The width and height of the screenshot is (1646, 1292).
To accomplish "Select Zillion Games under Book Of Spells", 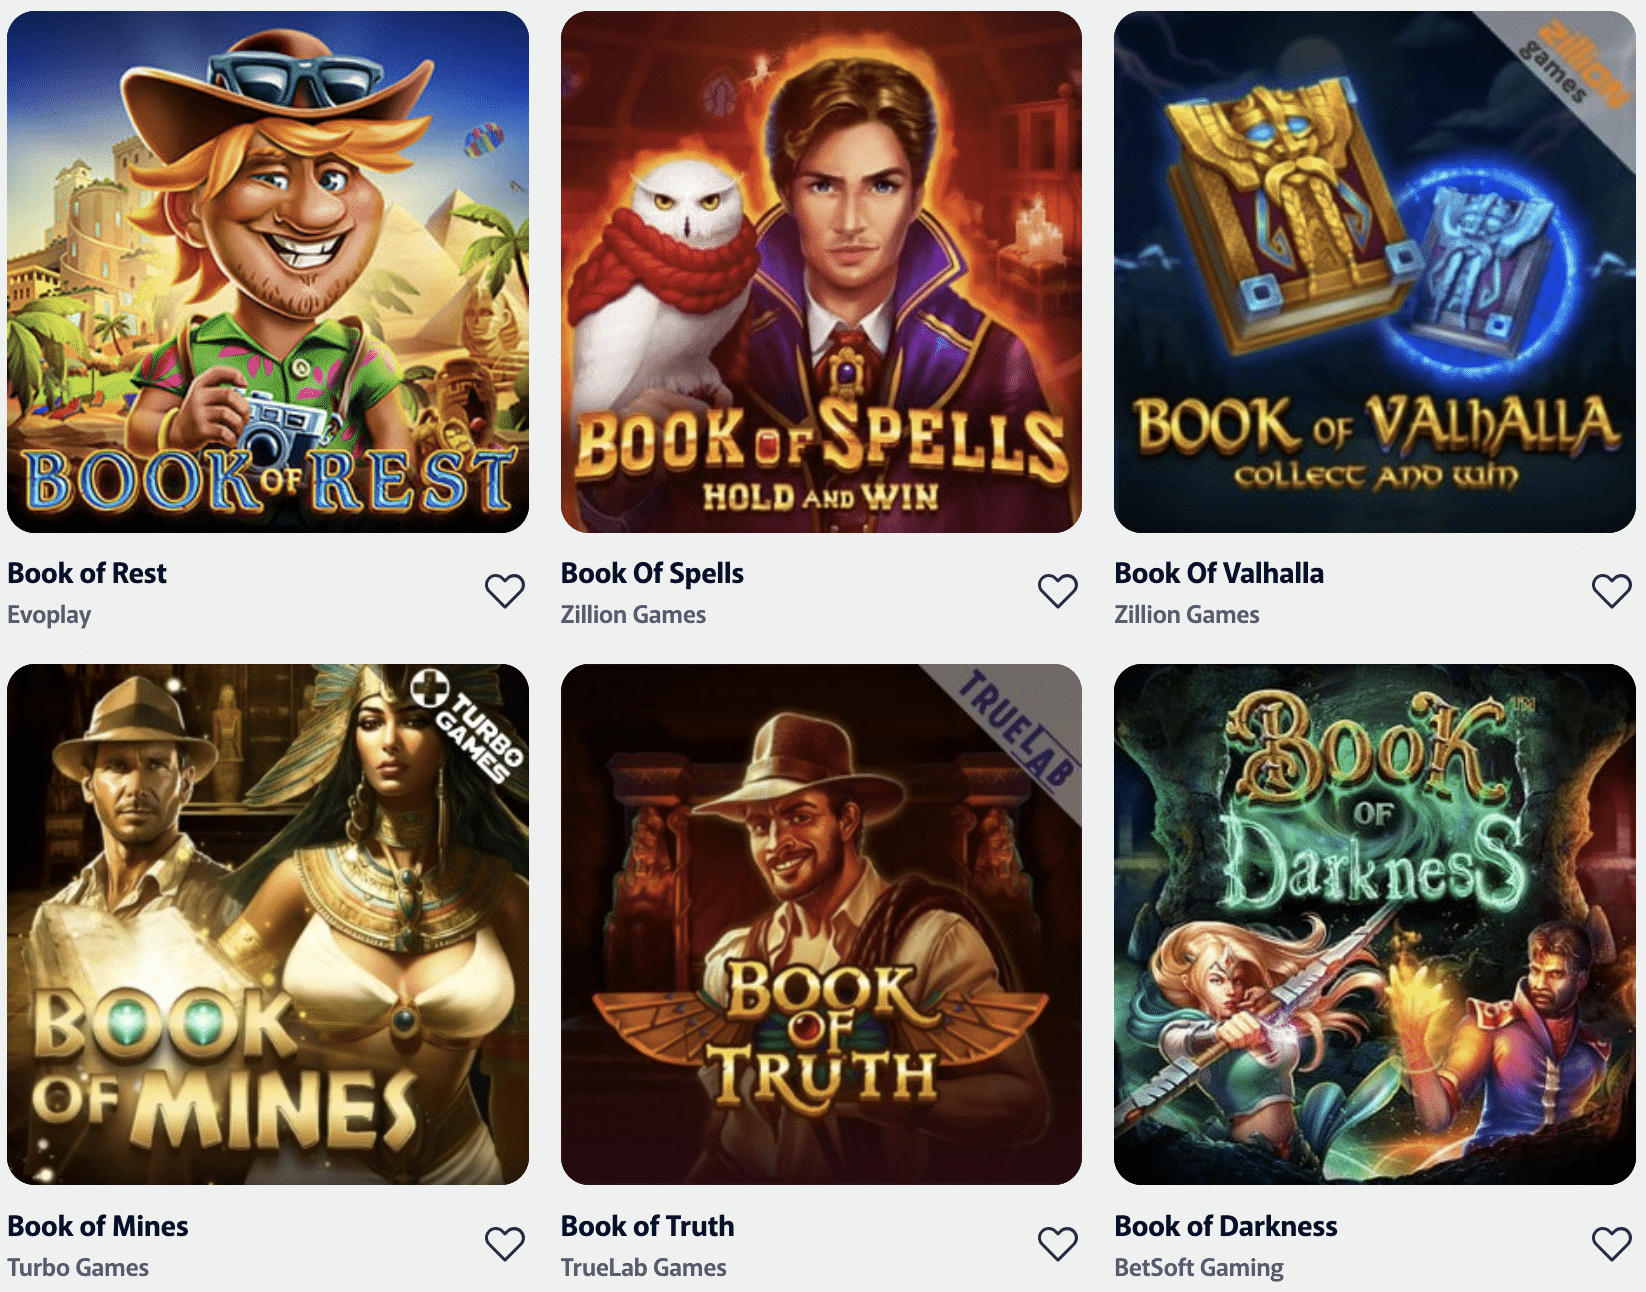I will [633, 614].
